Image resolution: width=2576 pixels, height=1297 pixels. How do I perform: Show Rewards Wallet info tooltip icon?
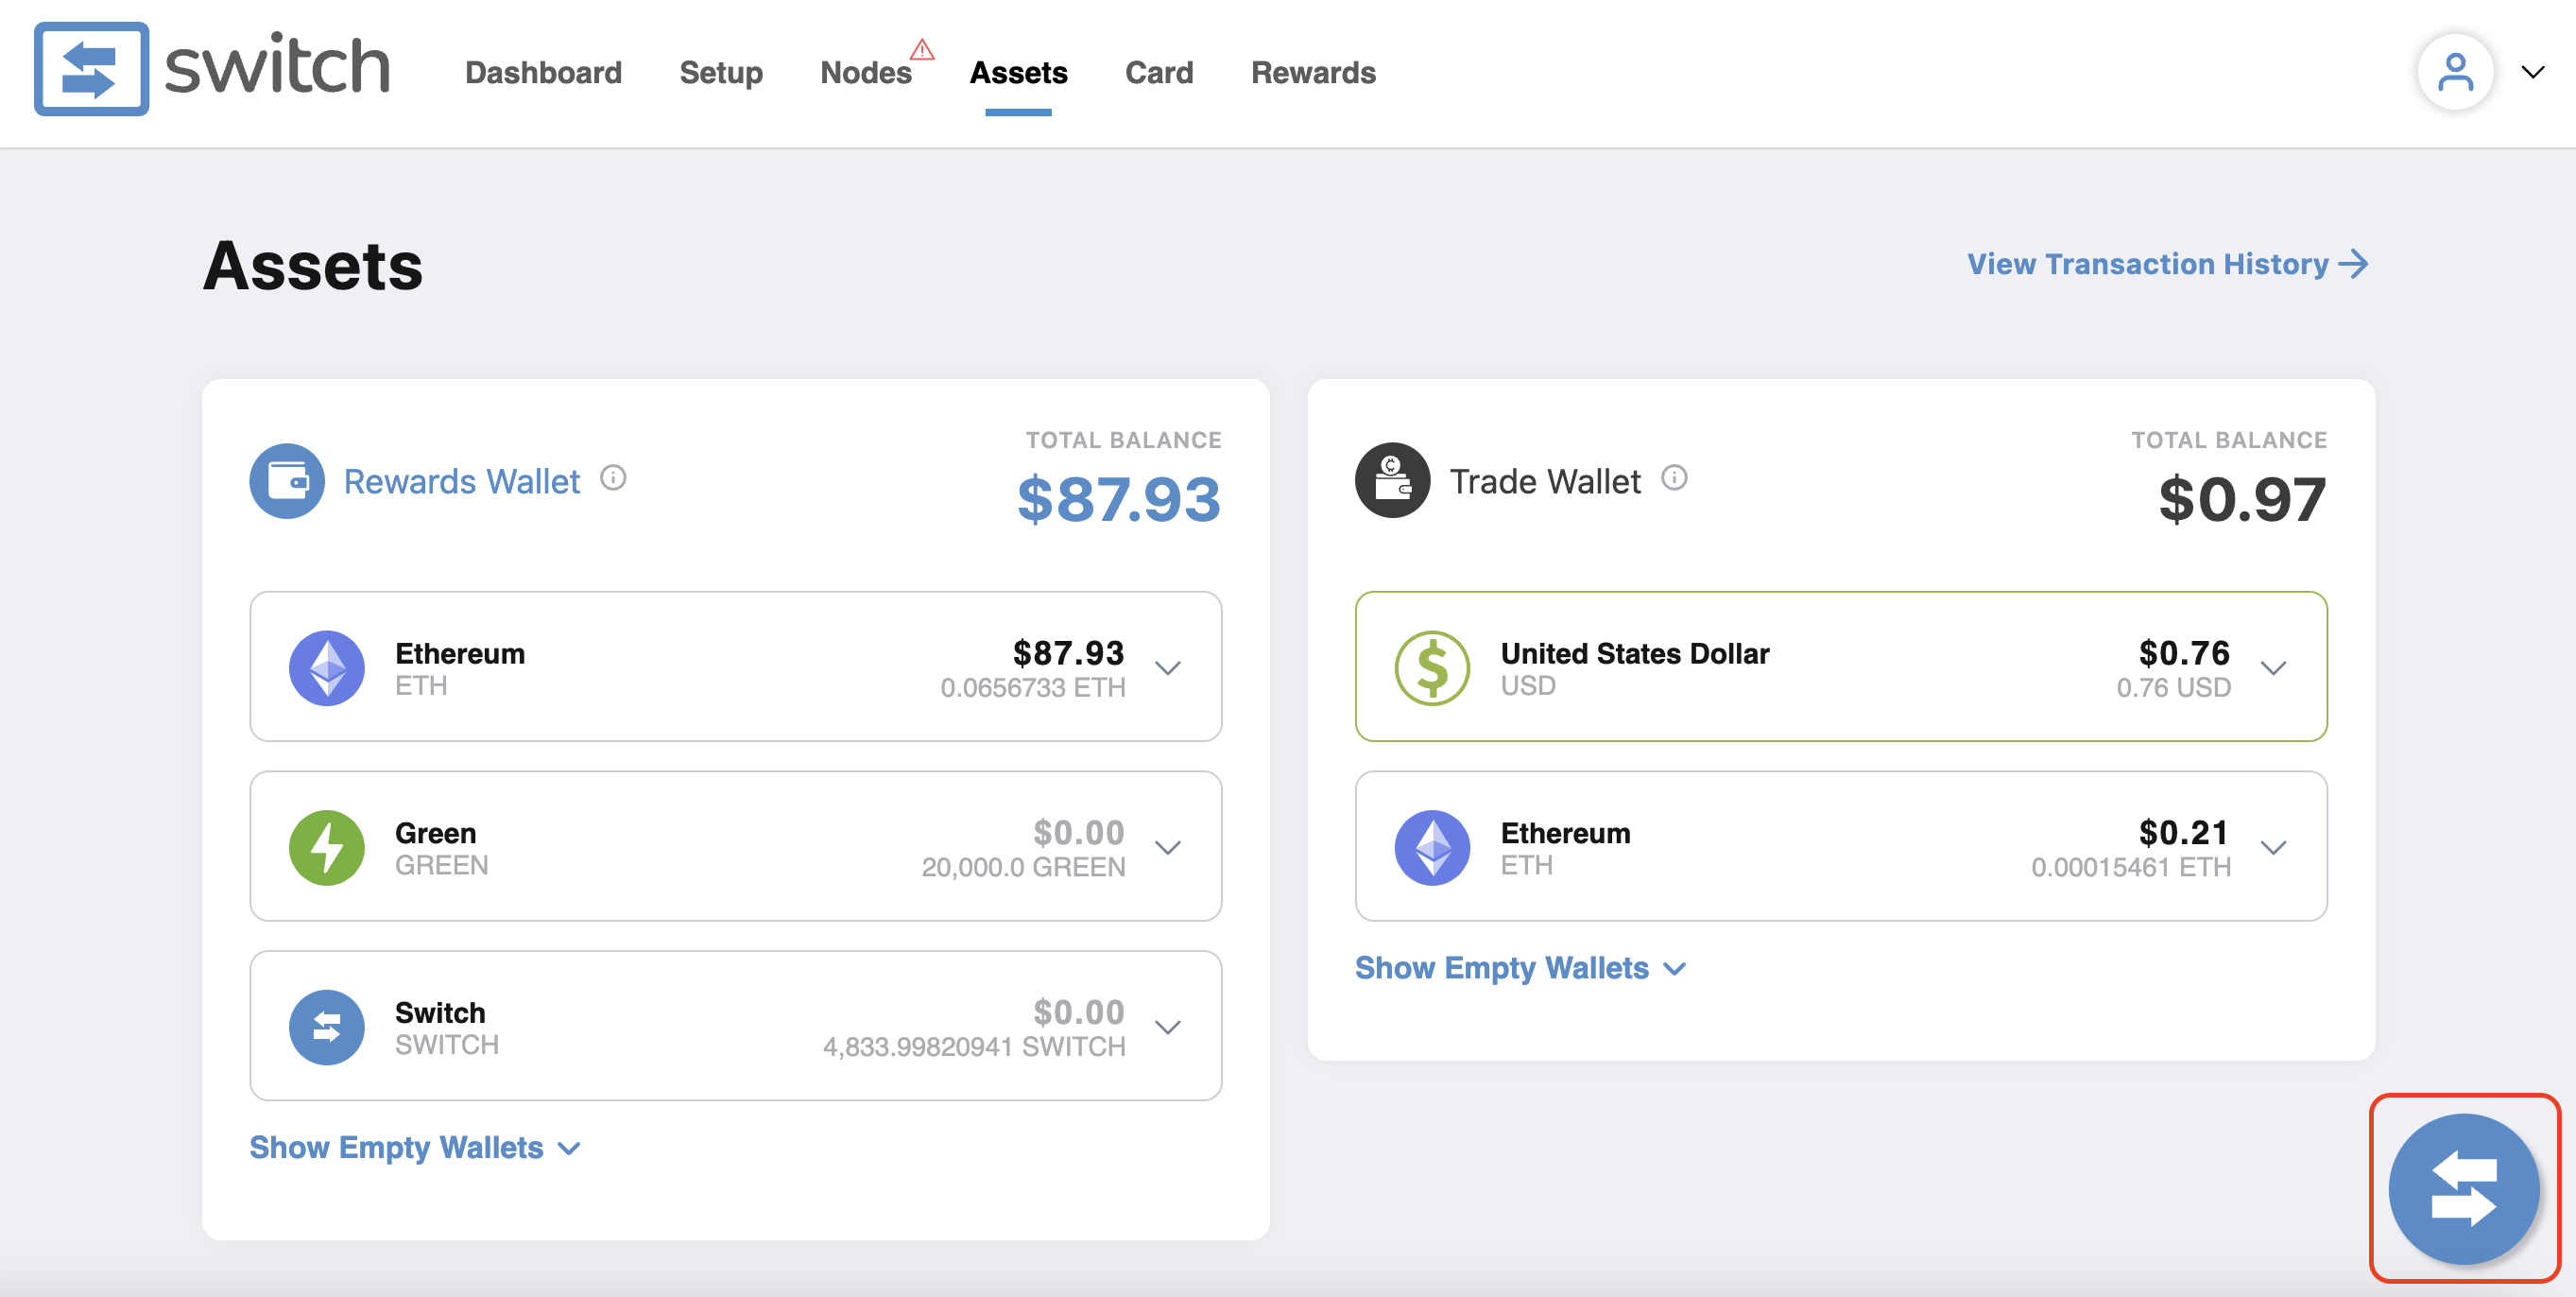click(613, 478)
